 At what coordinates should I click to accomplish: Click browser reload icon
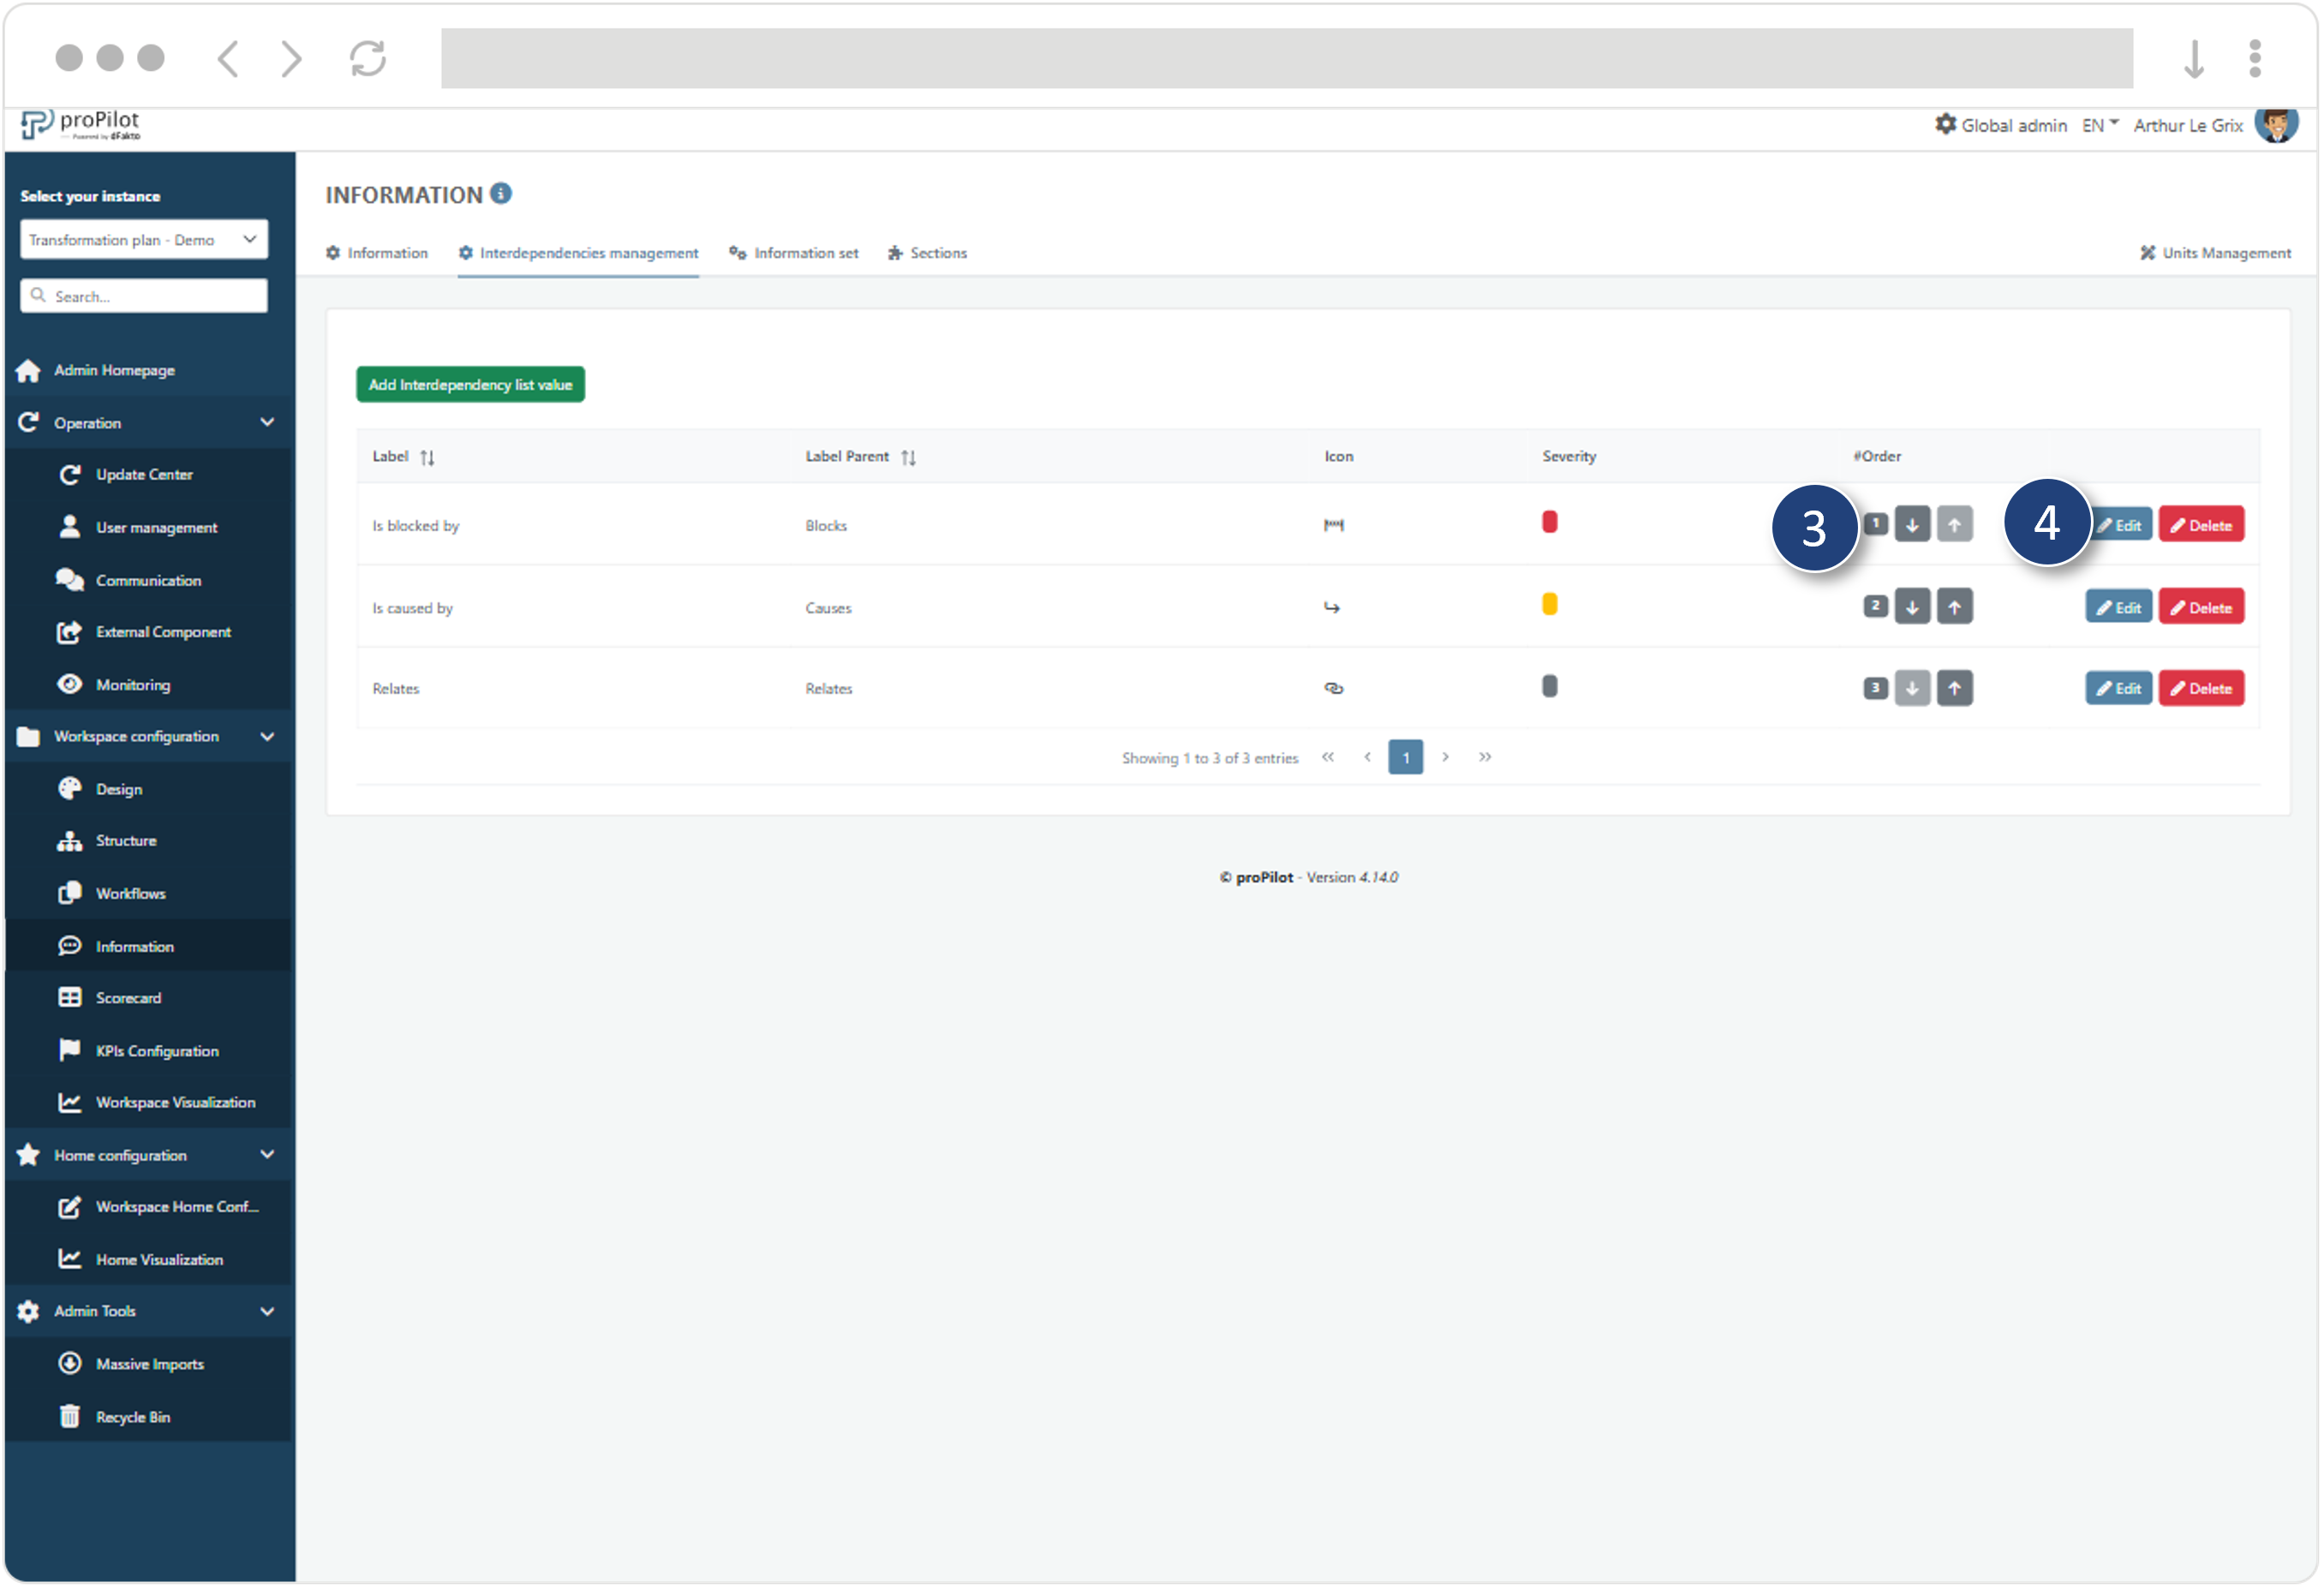(x=368, y=58)
